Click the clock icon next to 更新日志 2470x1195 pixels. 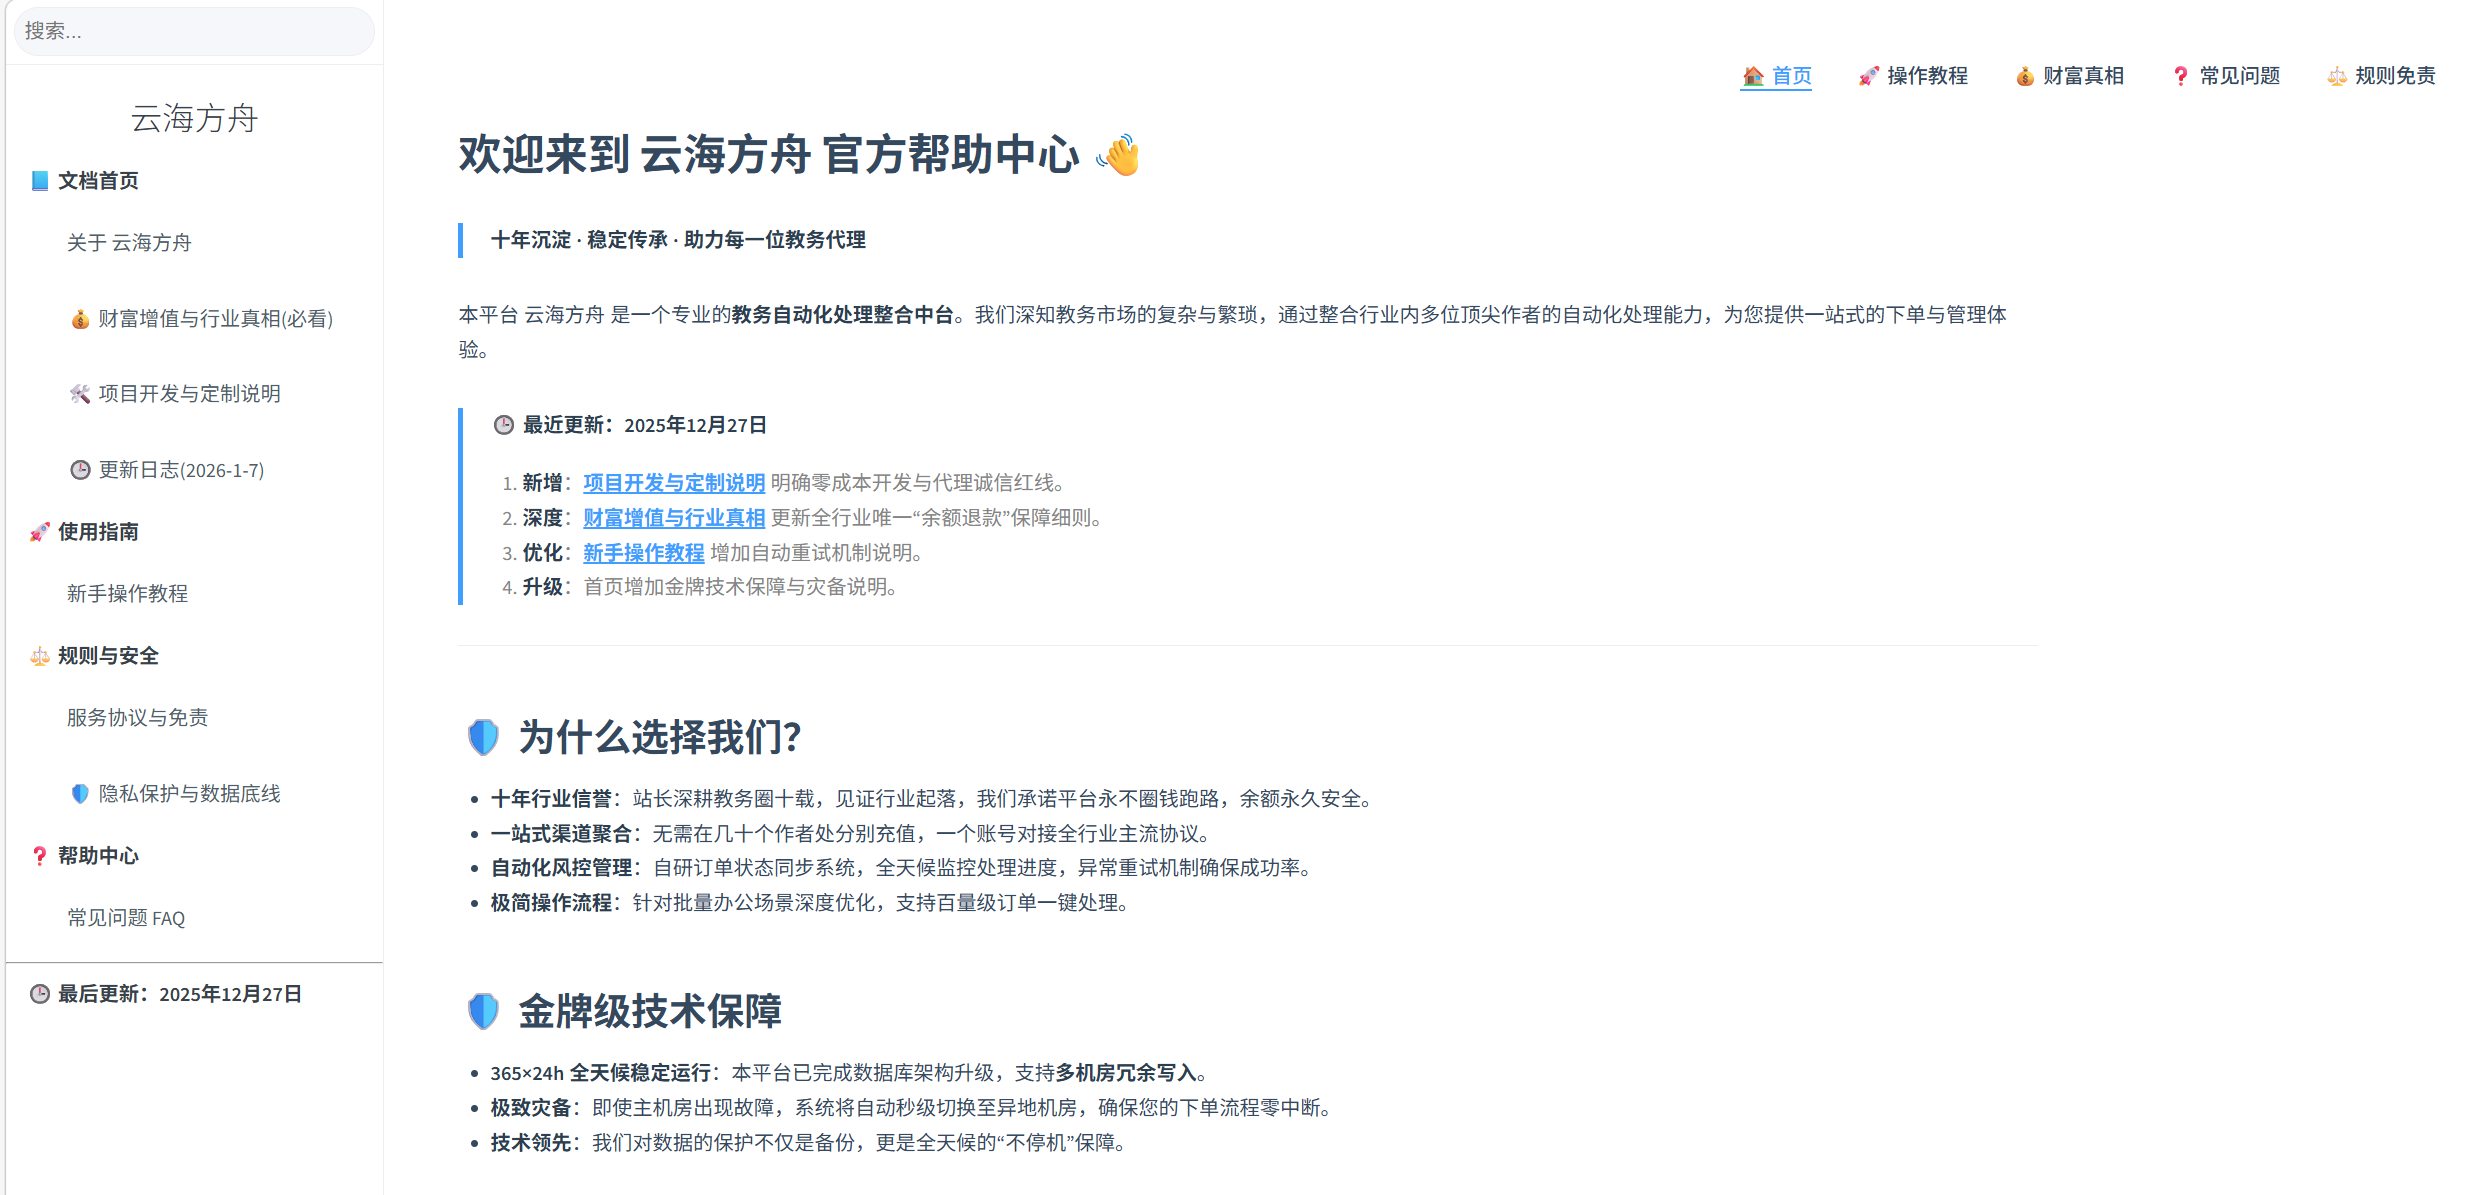[81, 470]
